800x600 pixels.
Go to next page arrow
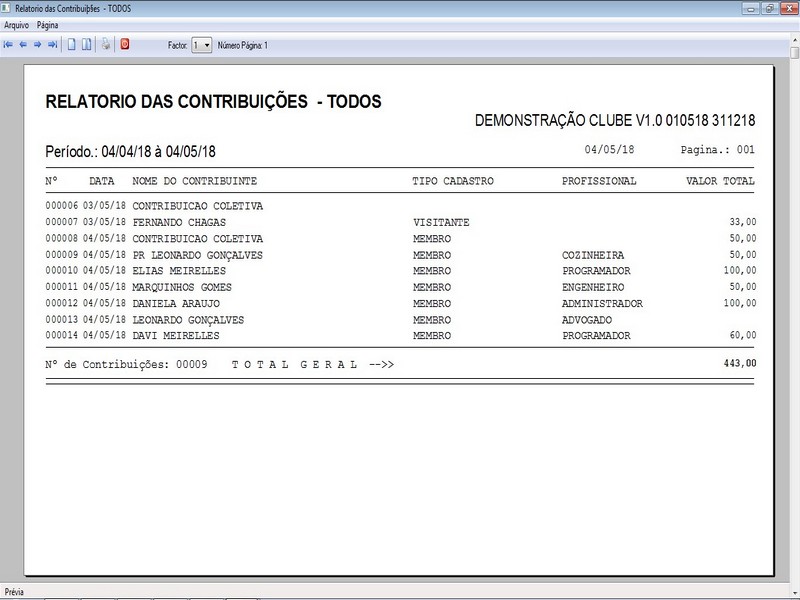point(37,45)
